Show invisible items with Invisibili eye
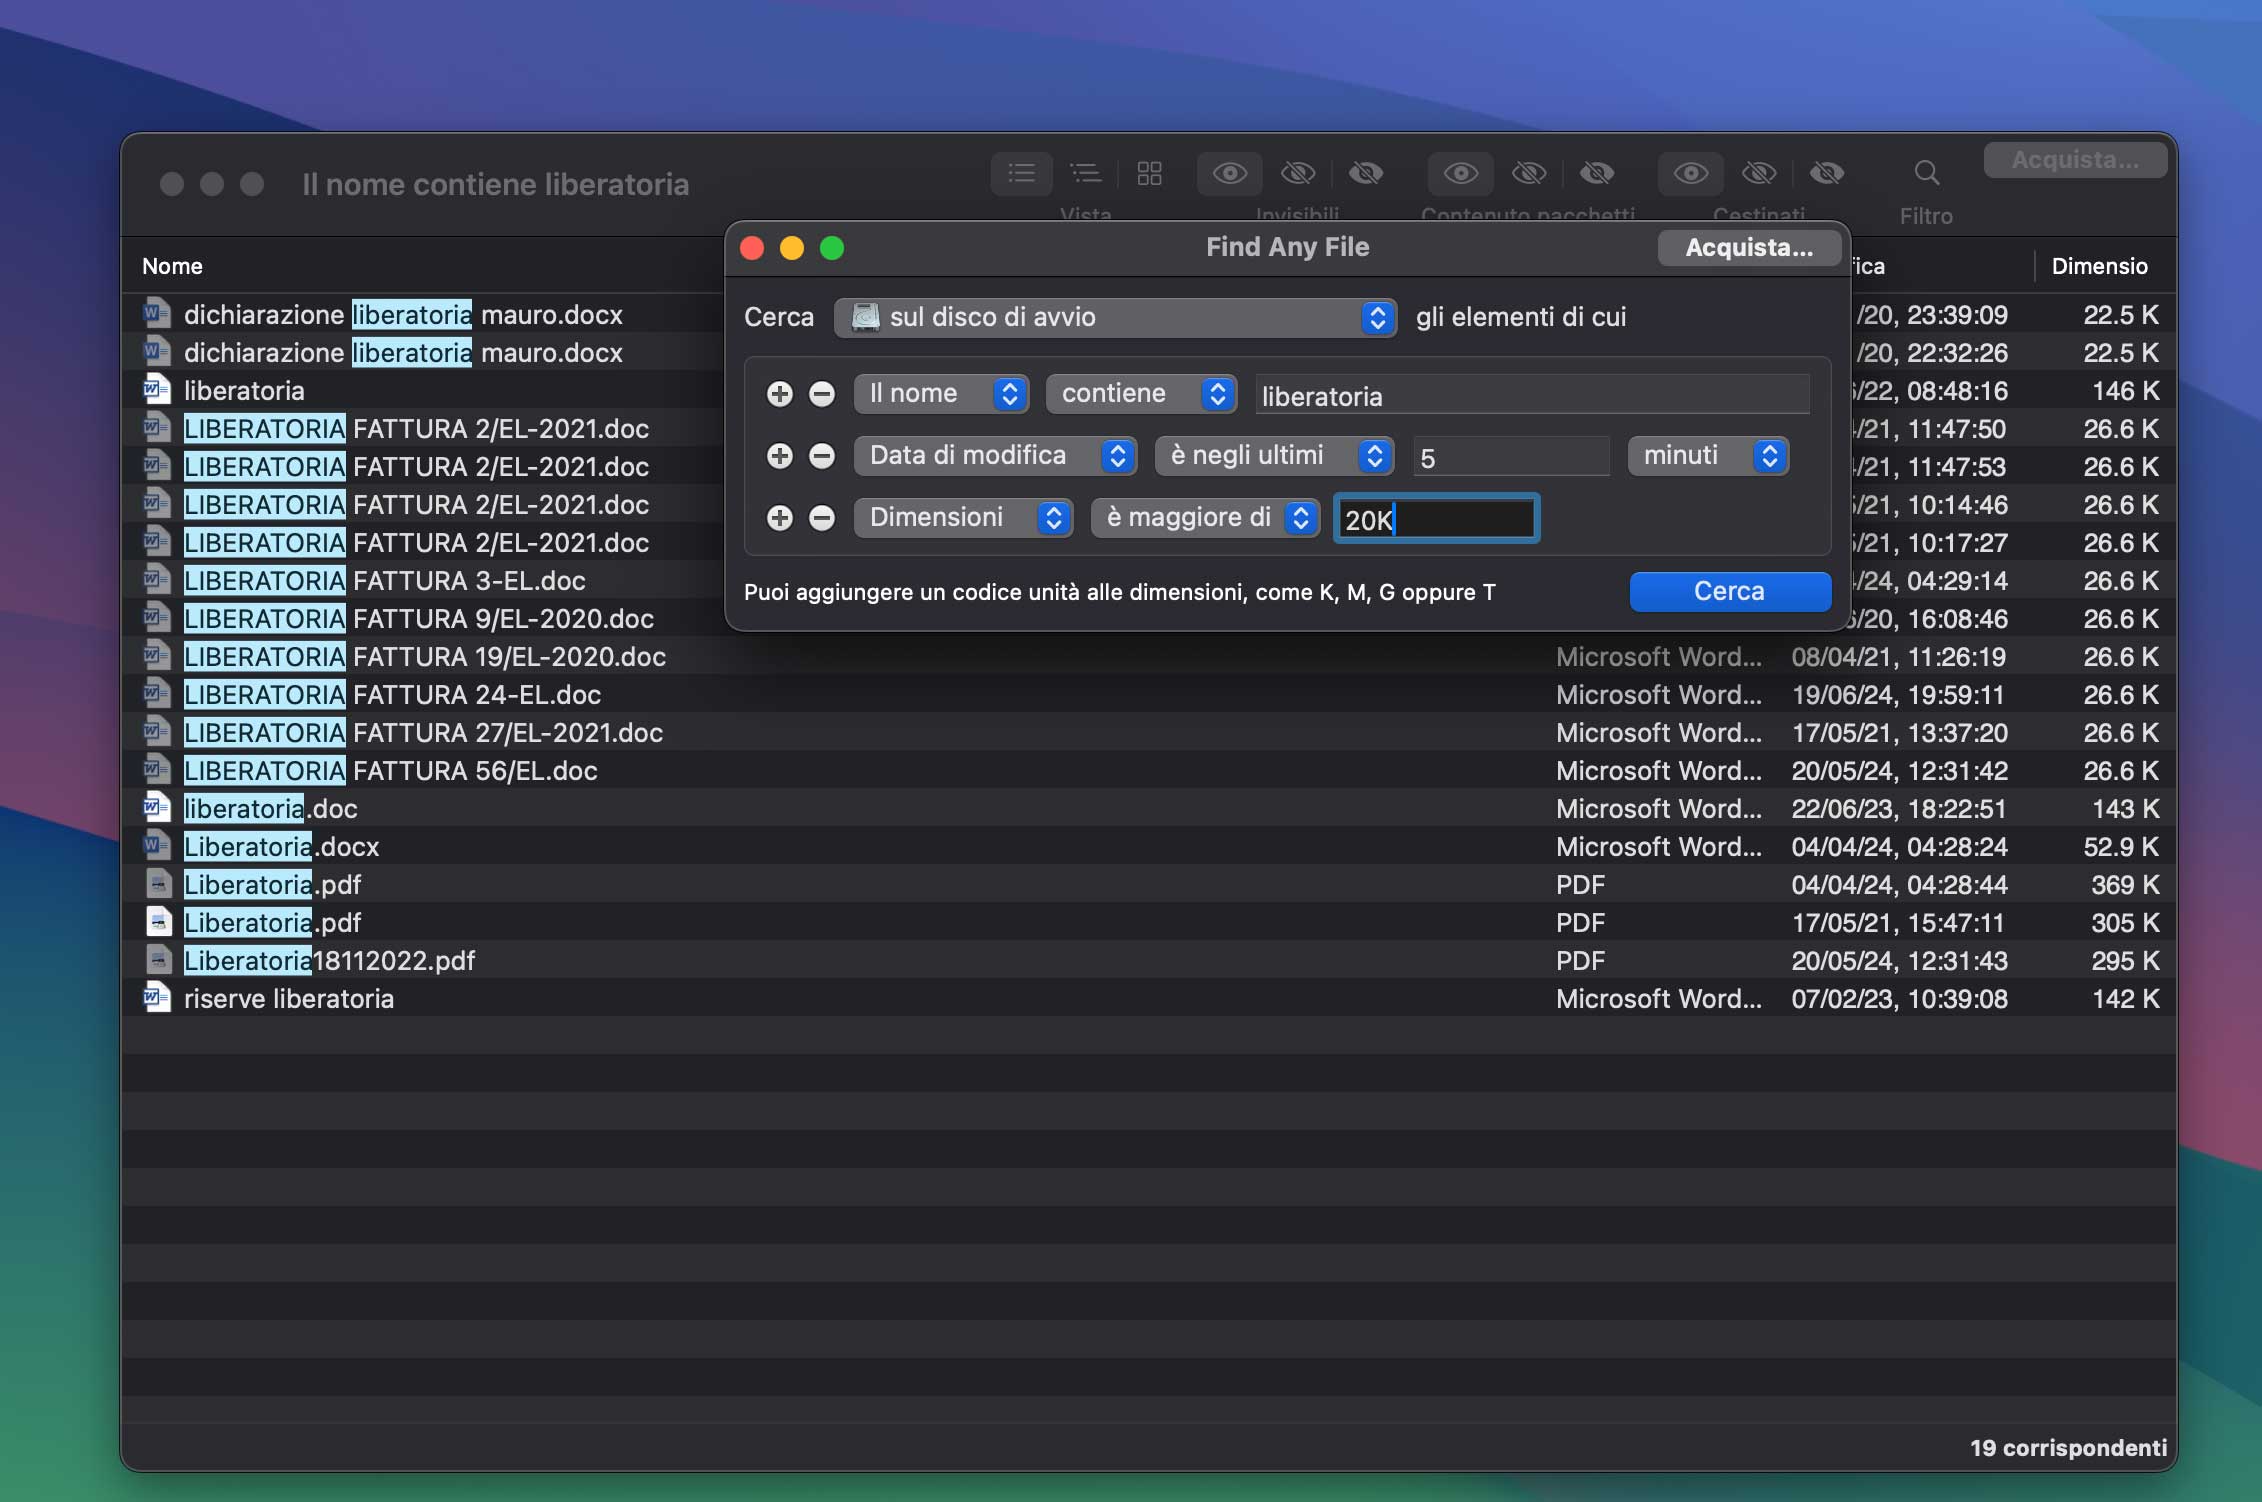The width and height of the screenshot is (2262, 1502). coord(1229,173)
